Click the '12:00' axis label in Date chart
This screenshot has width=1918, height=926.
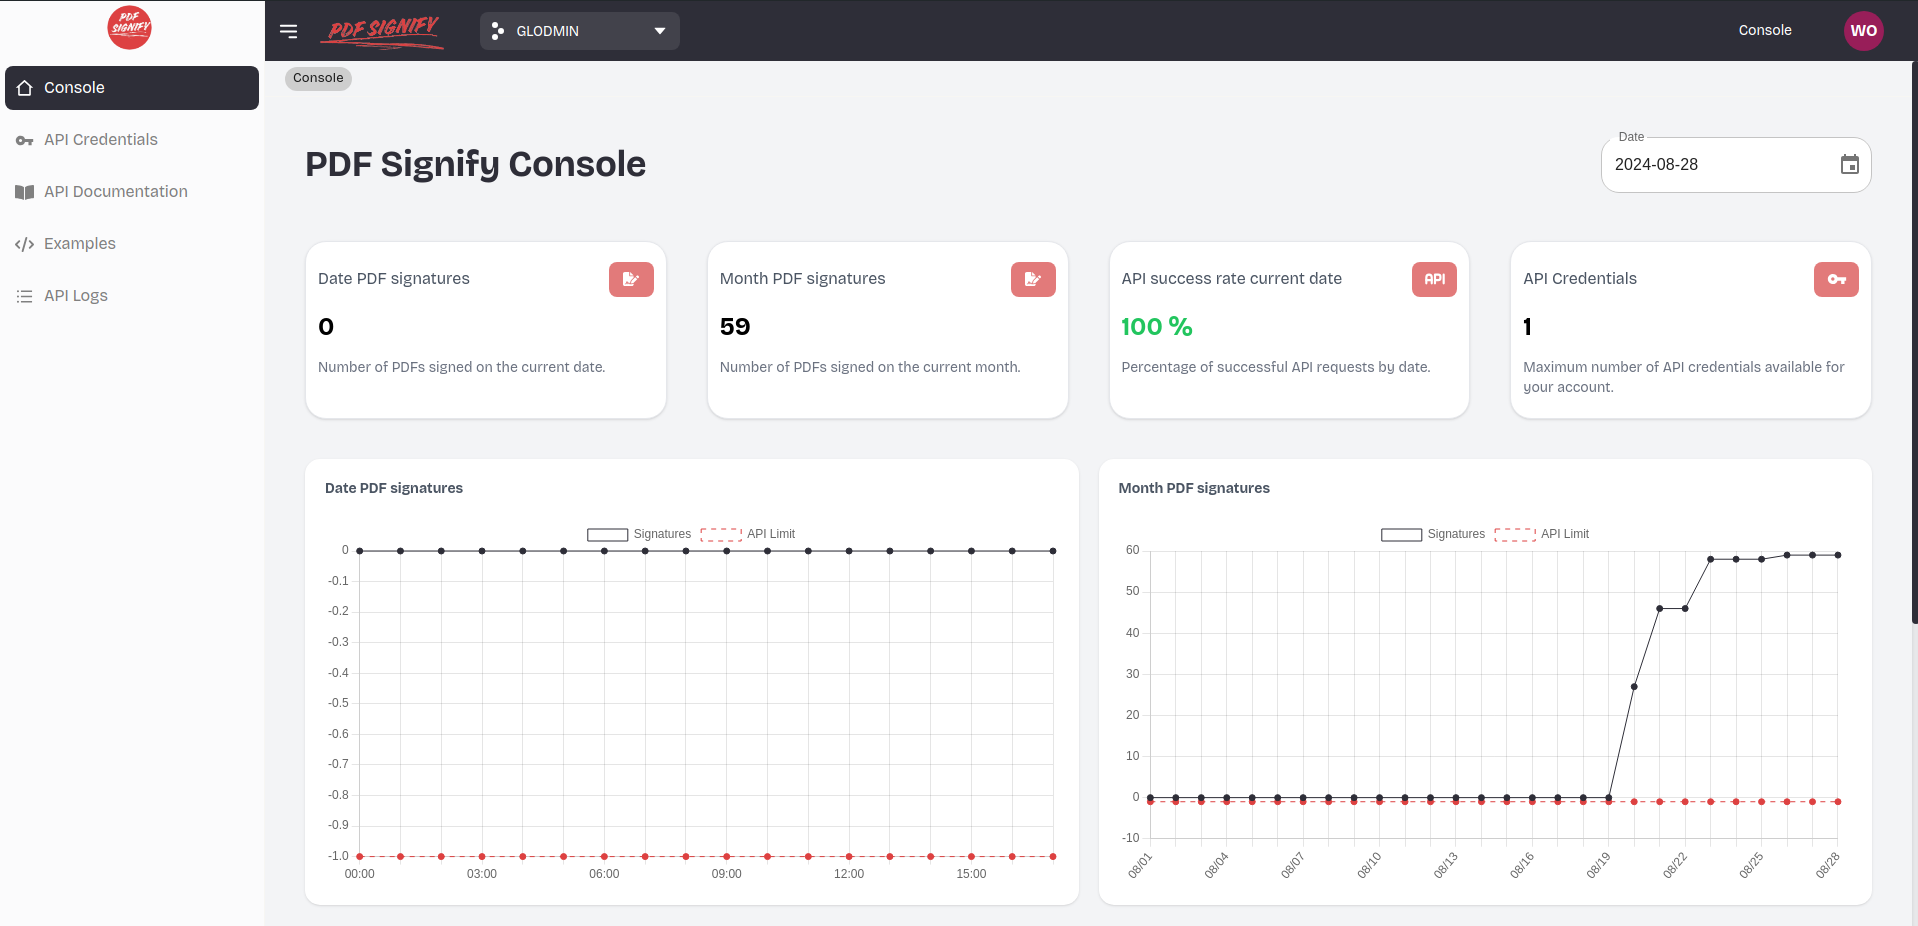[x=849, y=874]
